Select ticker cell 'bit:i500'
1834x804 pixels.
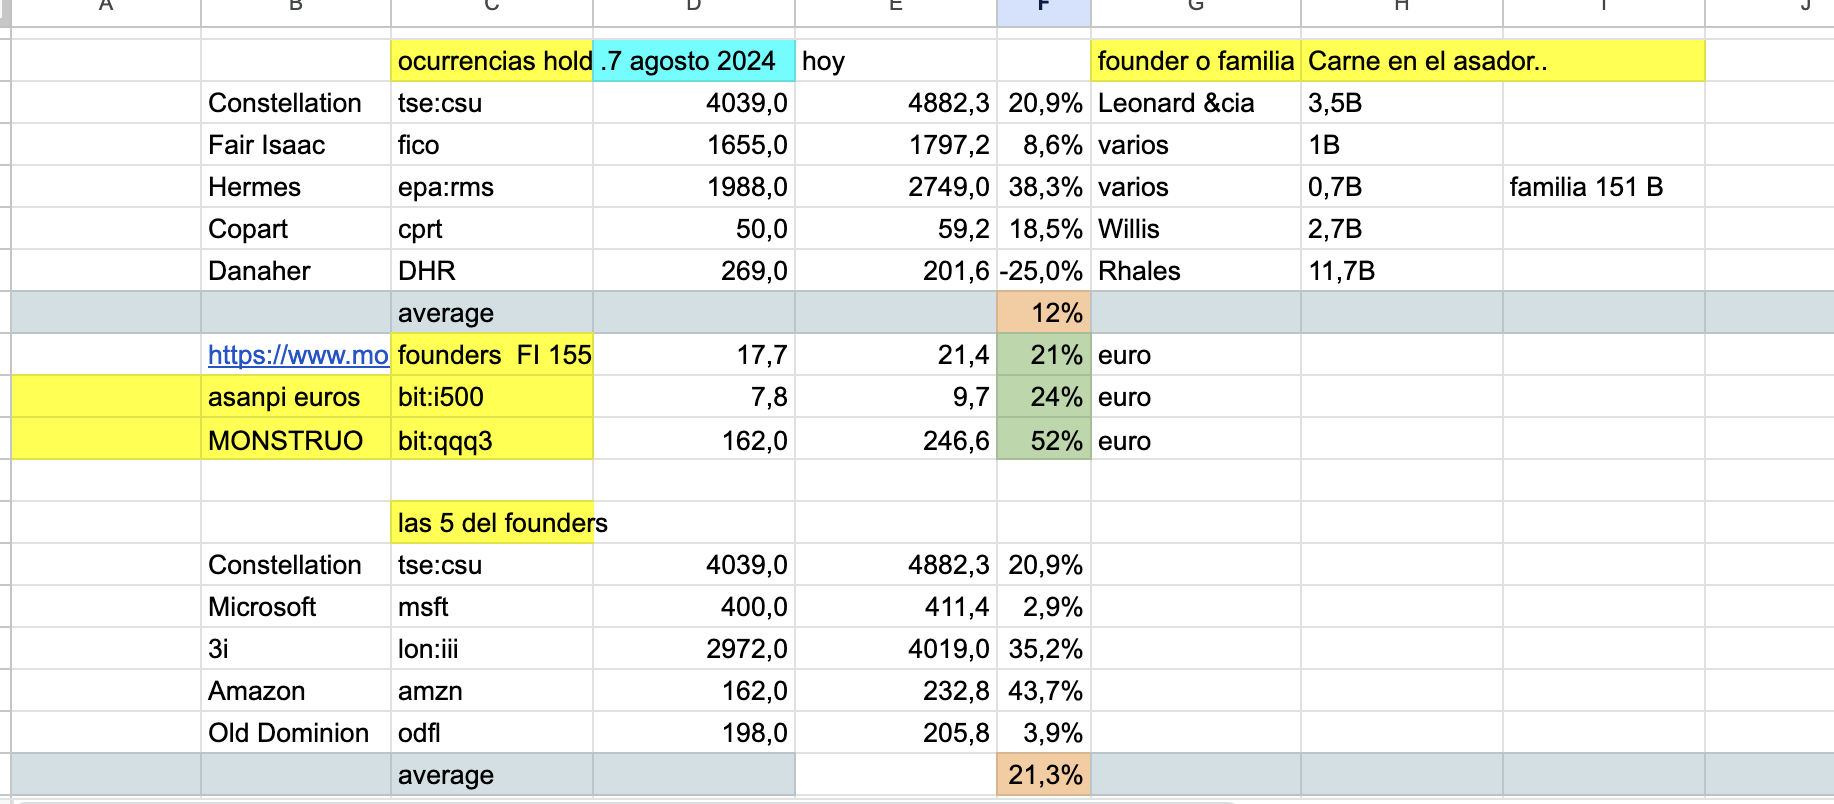click(x=492, y=397)
